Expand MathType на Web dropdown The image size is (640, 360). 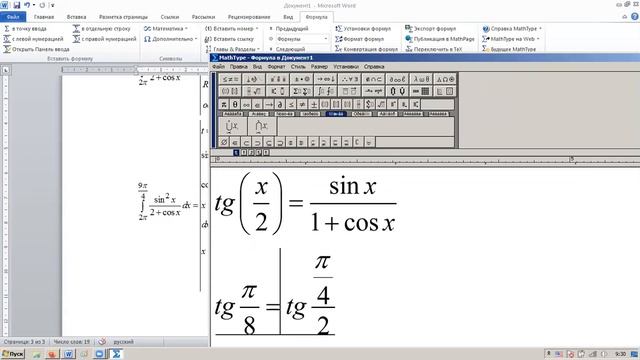pyautogui.click(x=511, y=39)
